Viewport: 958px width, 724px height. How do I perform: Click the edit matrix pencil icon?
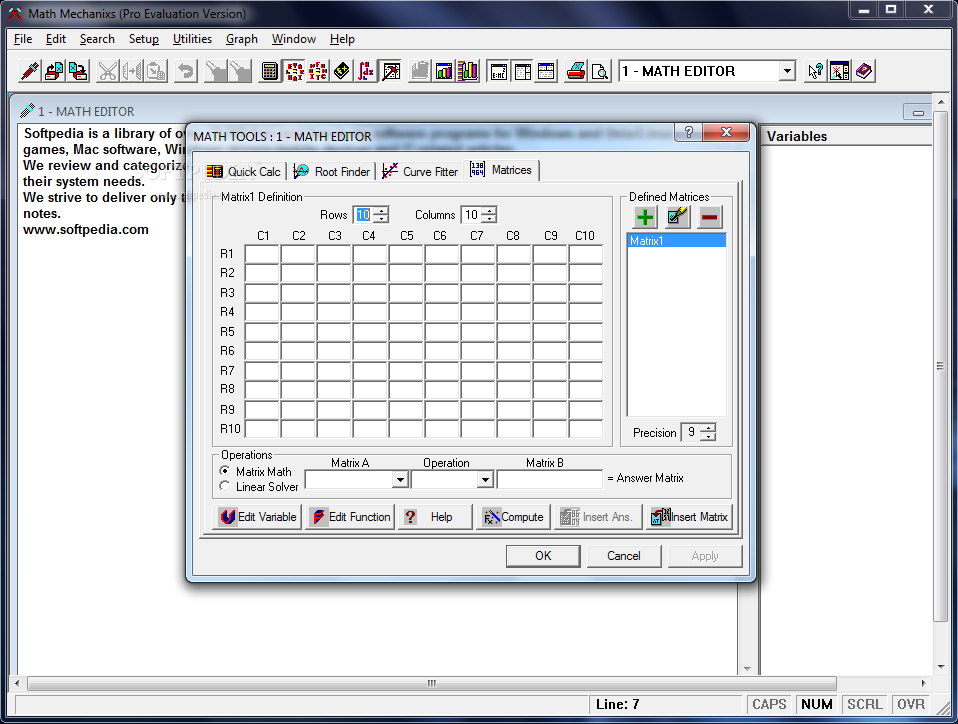pos(677,217)
